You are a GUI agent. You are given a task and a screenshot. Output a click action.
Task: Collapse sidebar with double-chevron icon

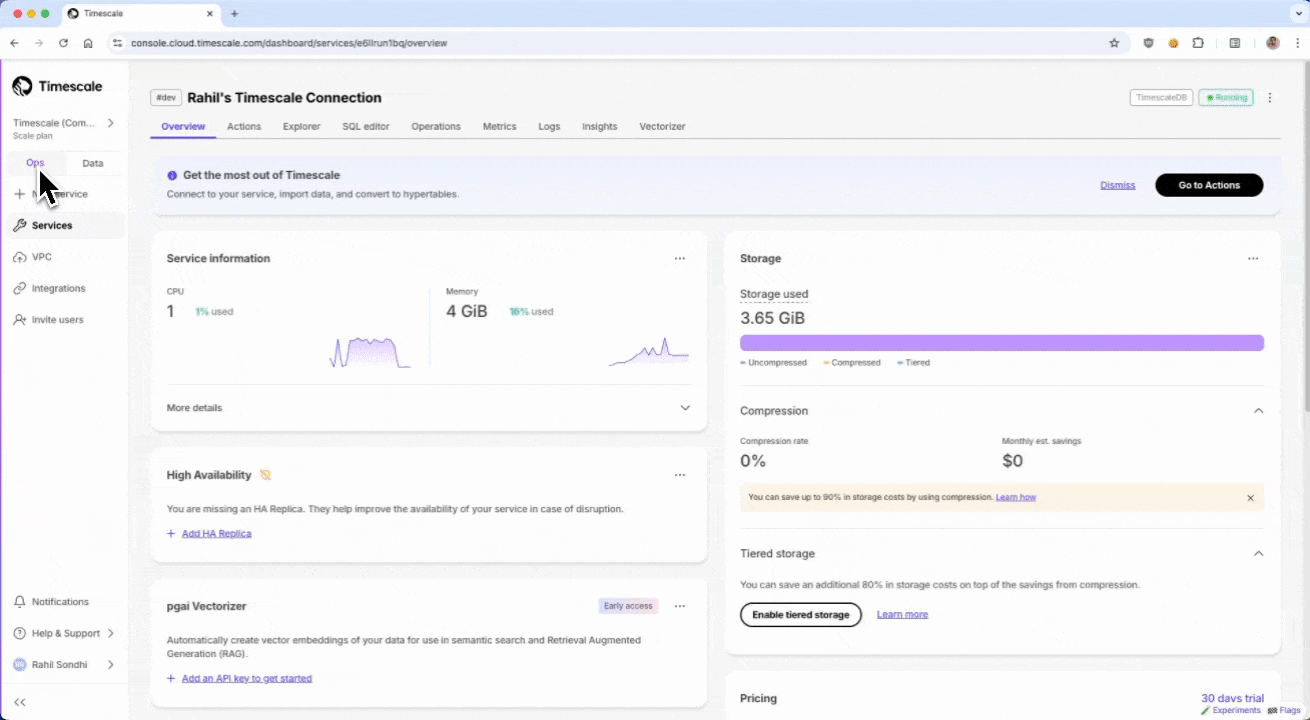pos(20,702)
